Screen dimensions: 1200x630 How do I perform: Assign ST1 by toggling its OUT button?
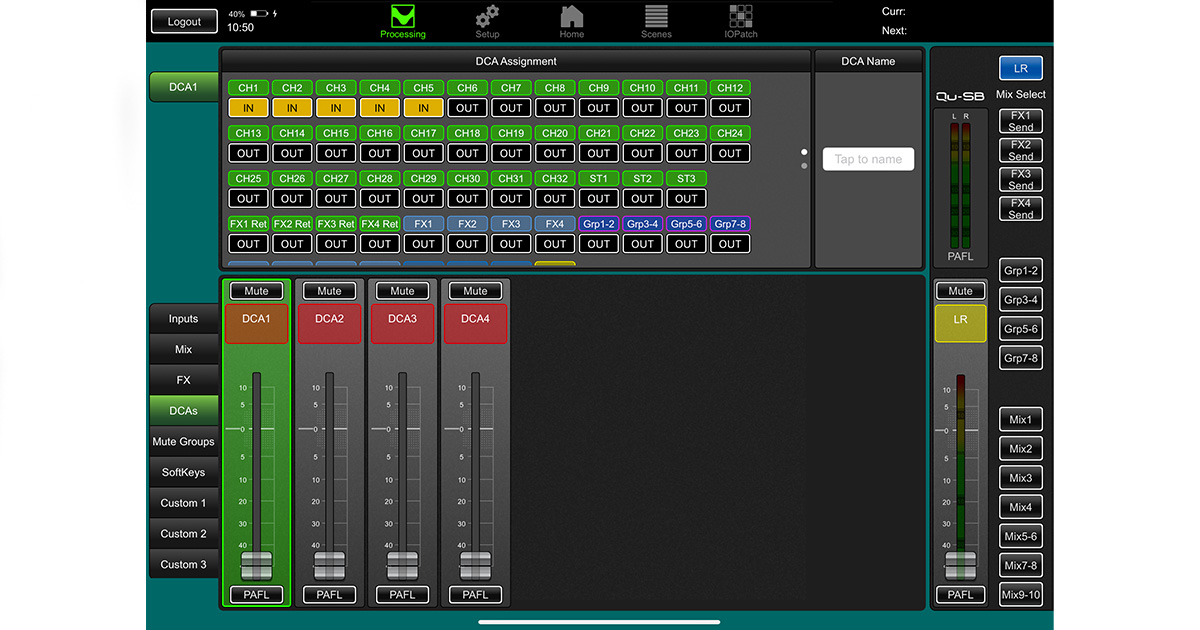click(x=599, y=198)
